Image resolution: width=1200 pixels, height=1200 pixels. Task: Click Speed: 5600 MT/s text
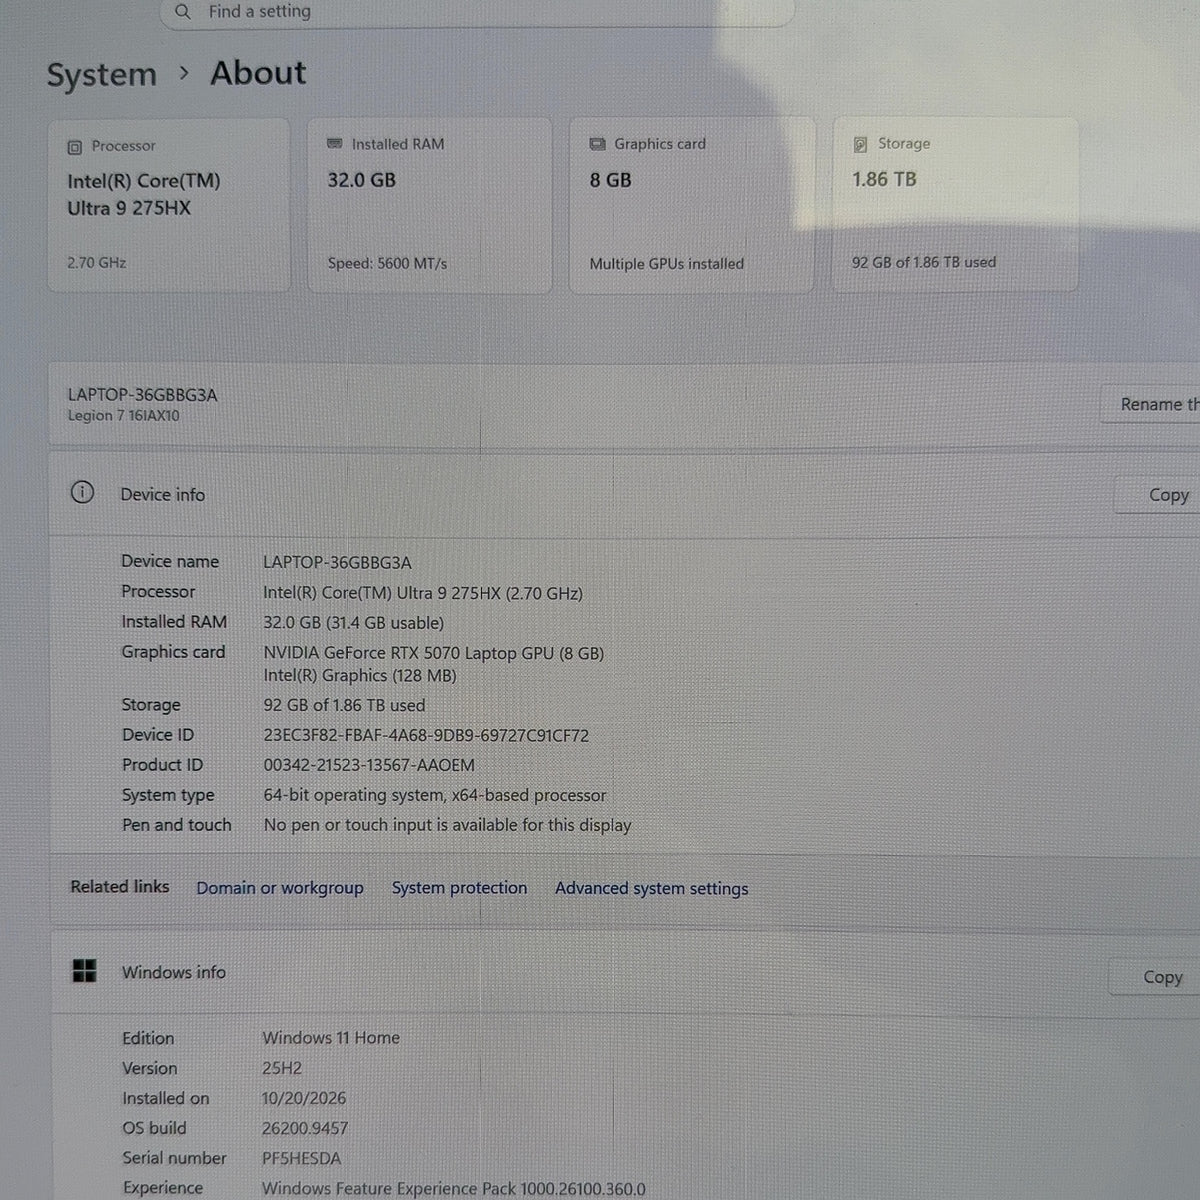[387, 264]
